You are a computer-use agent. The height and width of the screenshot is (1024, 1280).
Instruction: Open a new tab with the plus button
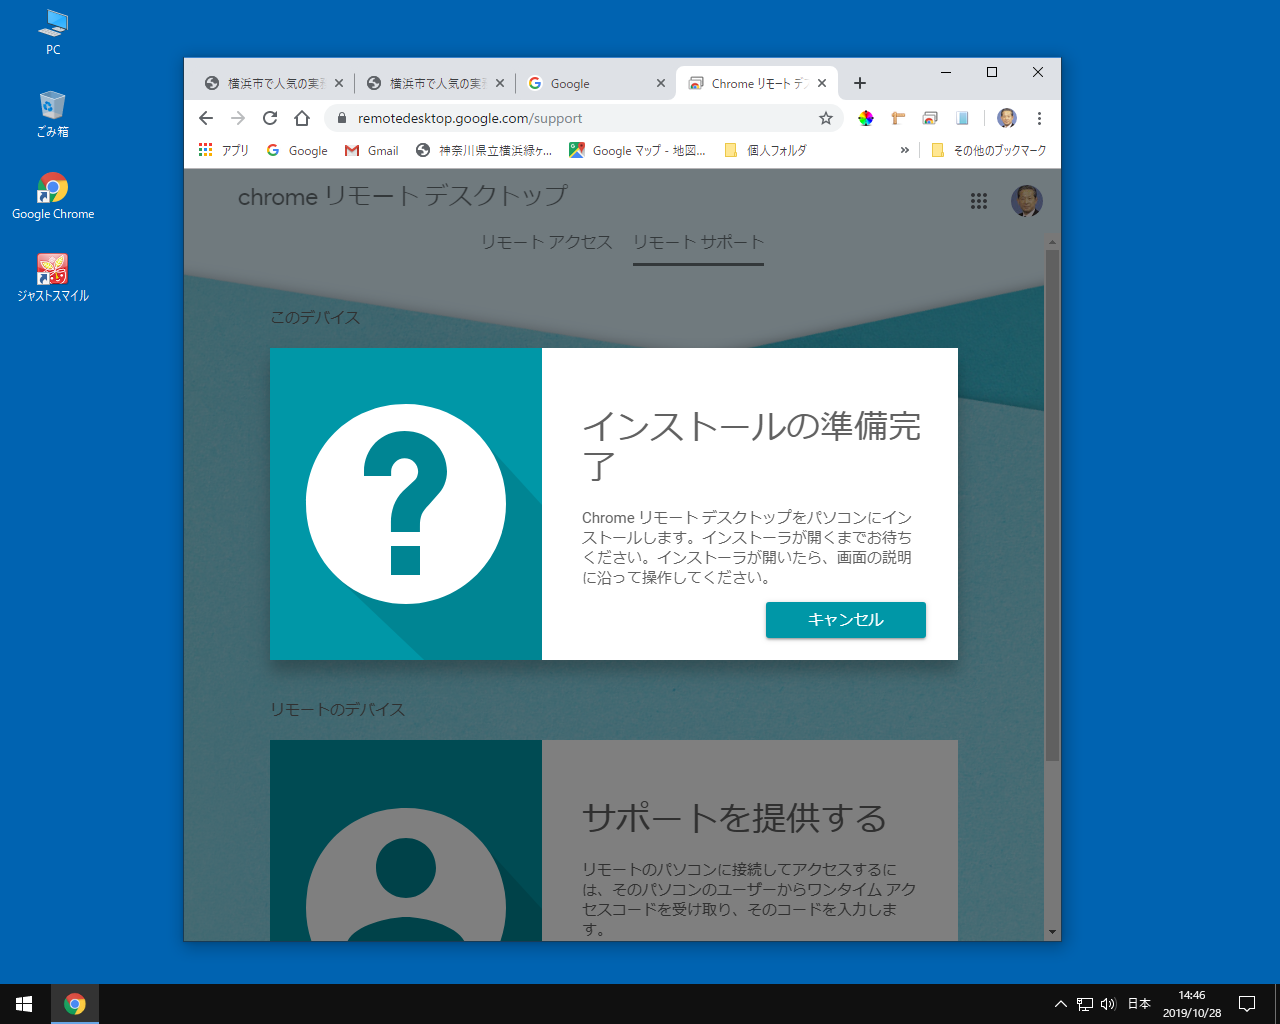860,83
